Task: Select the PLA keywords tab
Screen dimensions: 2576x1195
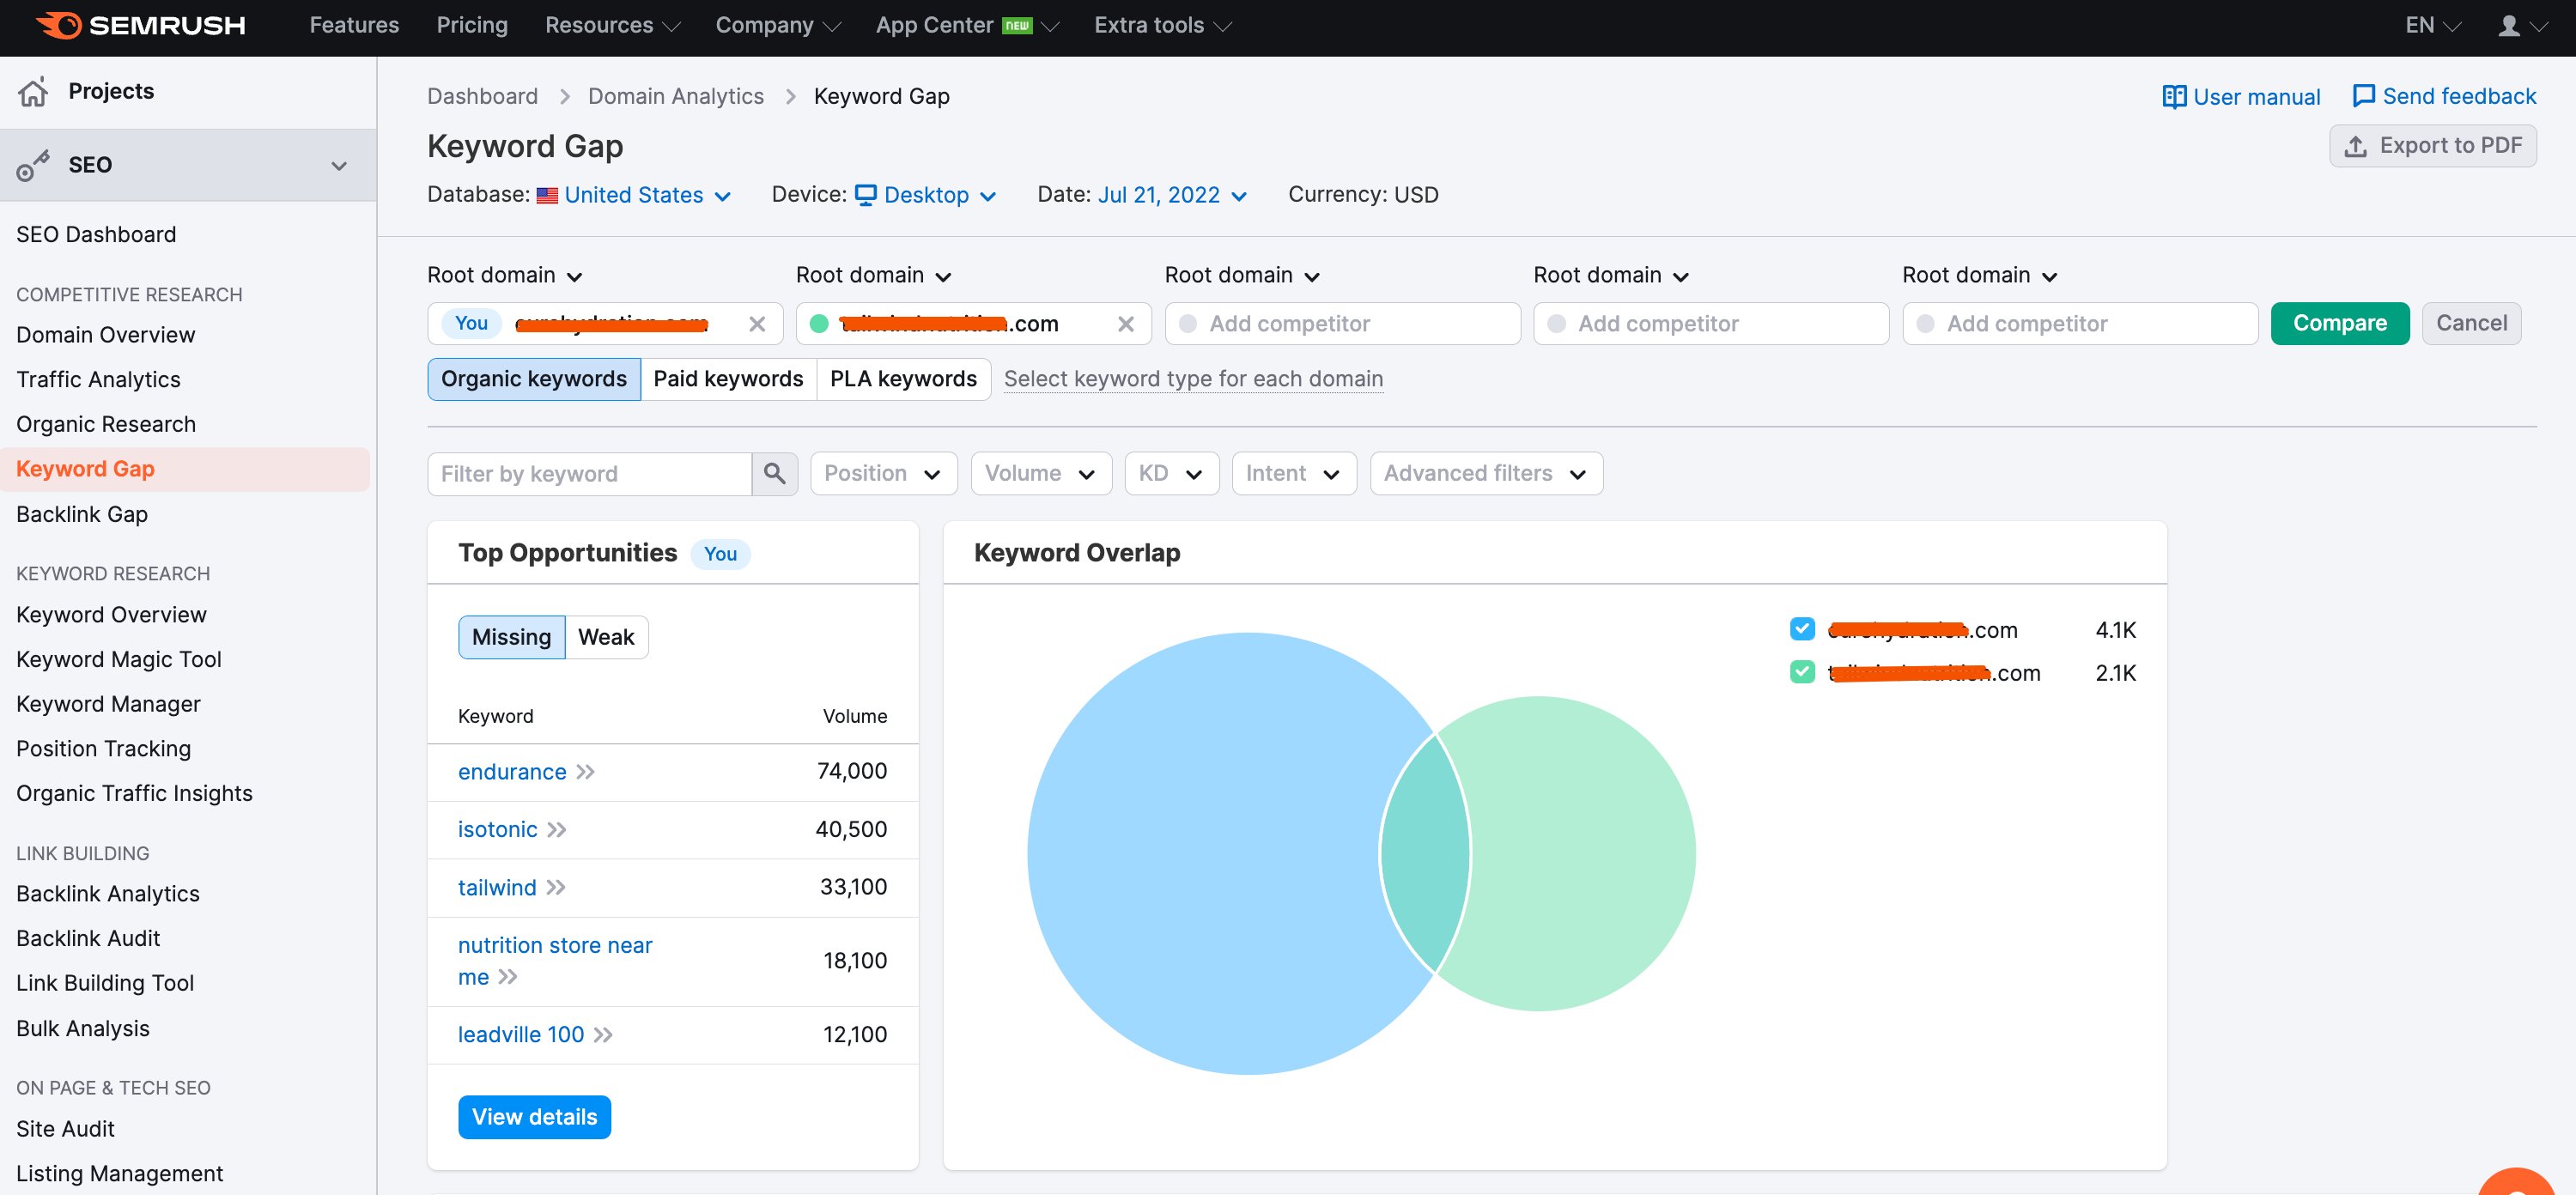Action: (903, 379)
